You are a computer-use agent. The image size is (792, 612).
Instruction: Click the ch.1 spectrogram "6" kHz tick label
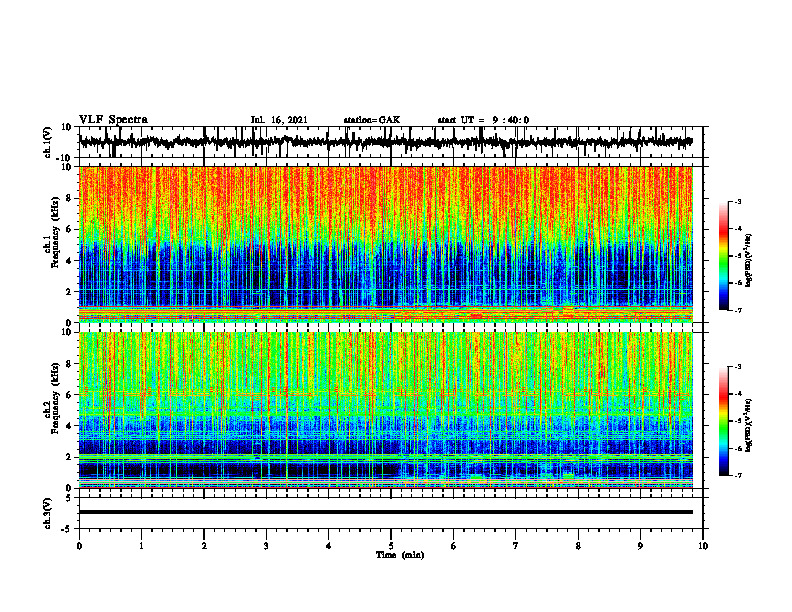click(69, 230)
